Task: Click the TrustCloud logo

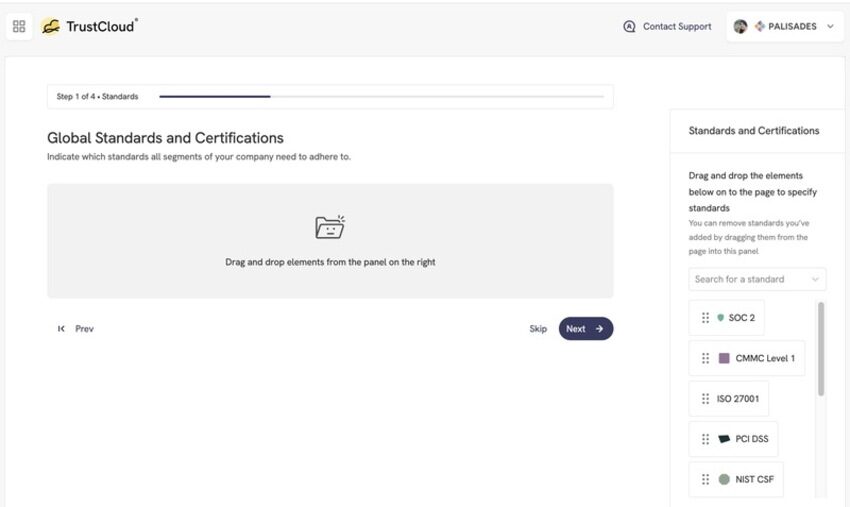Action: coord(89,26)
